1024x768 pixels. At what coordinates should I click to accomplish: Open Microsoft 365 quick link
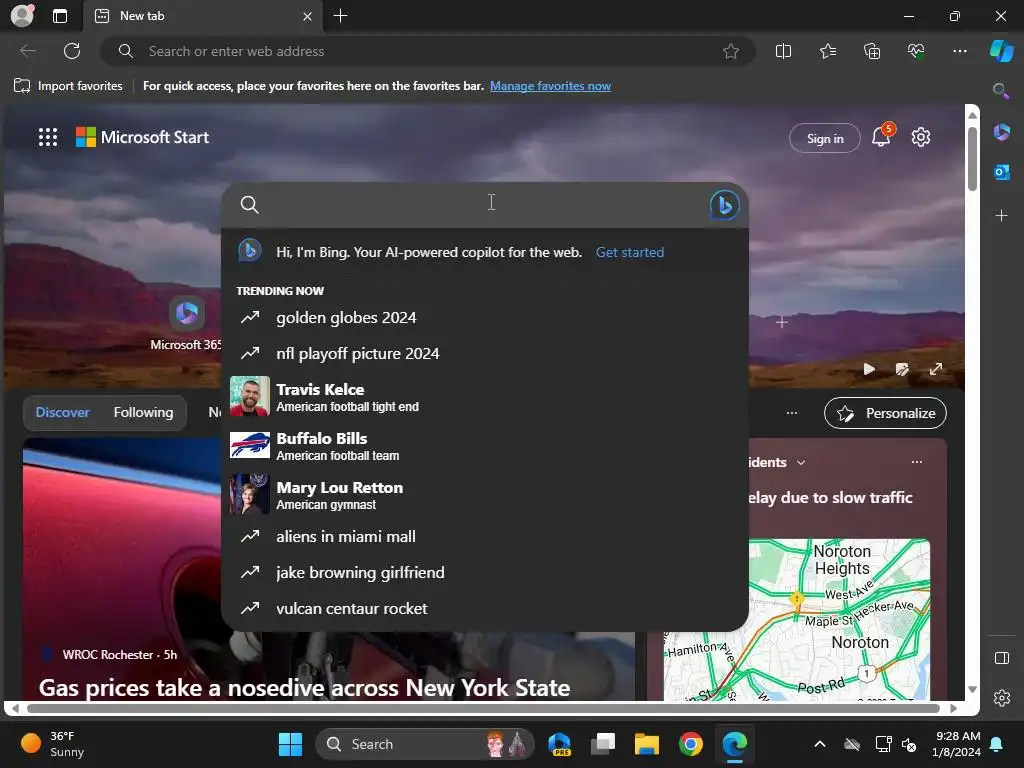point(186,324)
